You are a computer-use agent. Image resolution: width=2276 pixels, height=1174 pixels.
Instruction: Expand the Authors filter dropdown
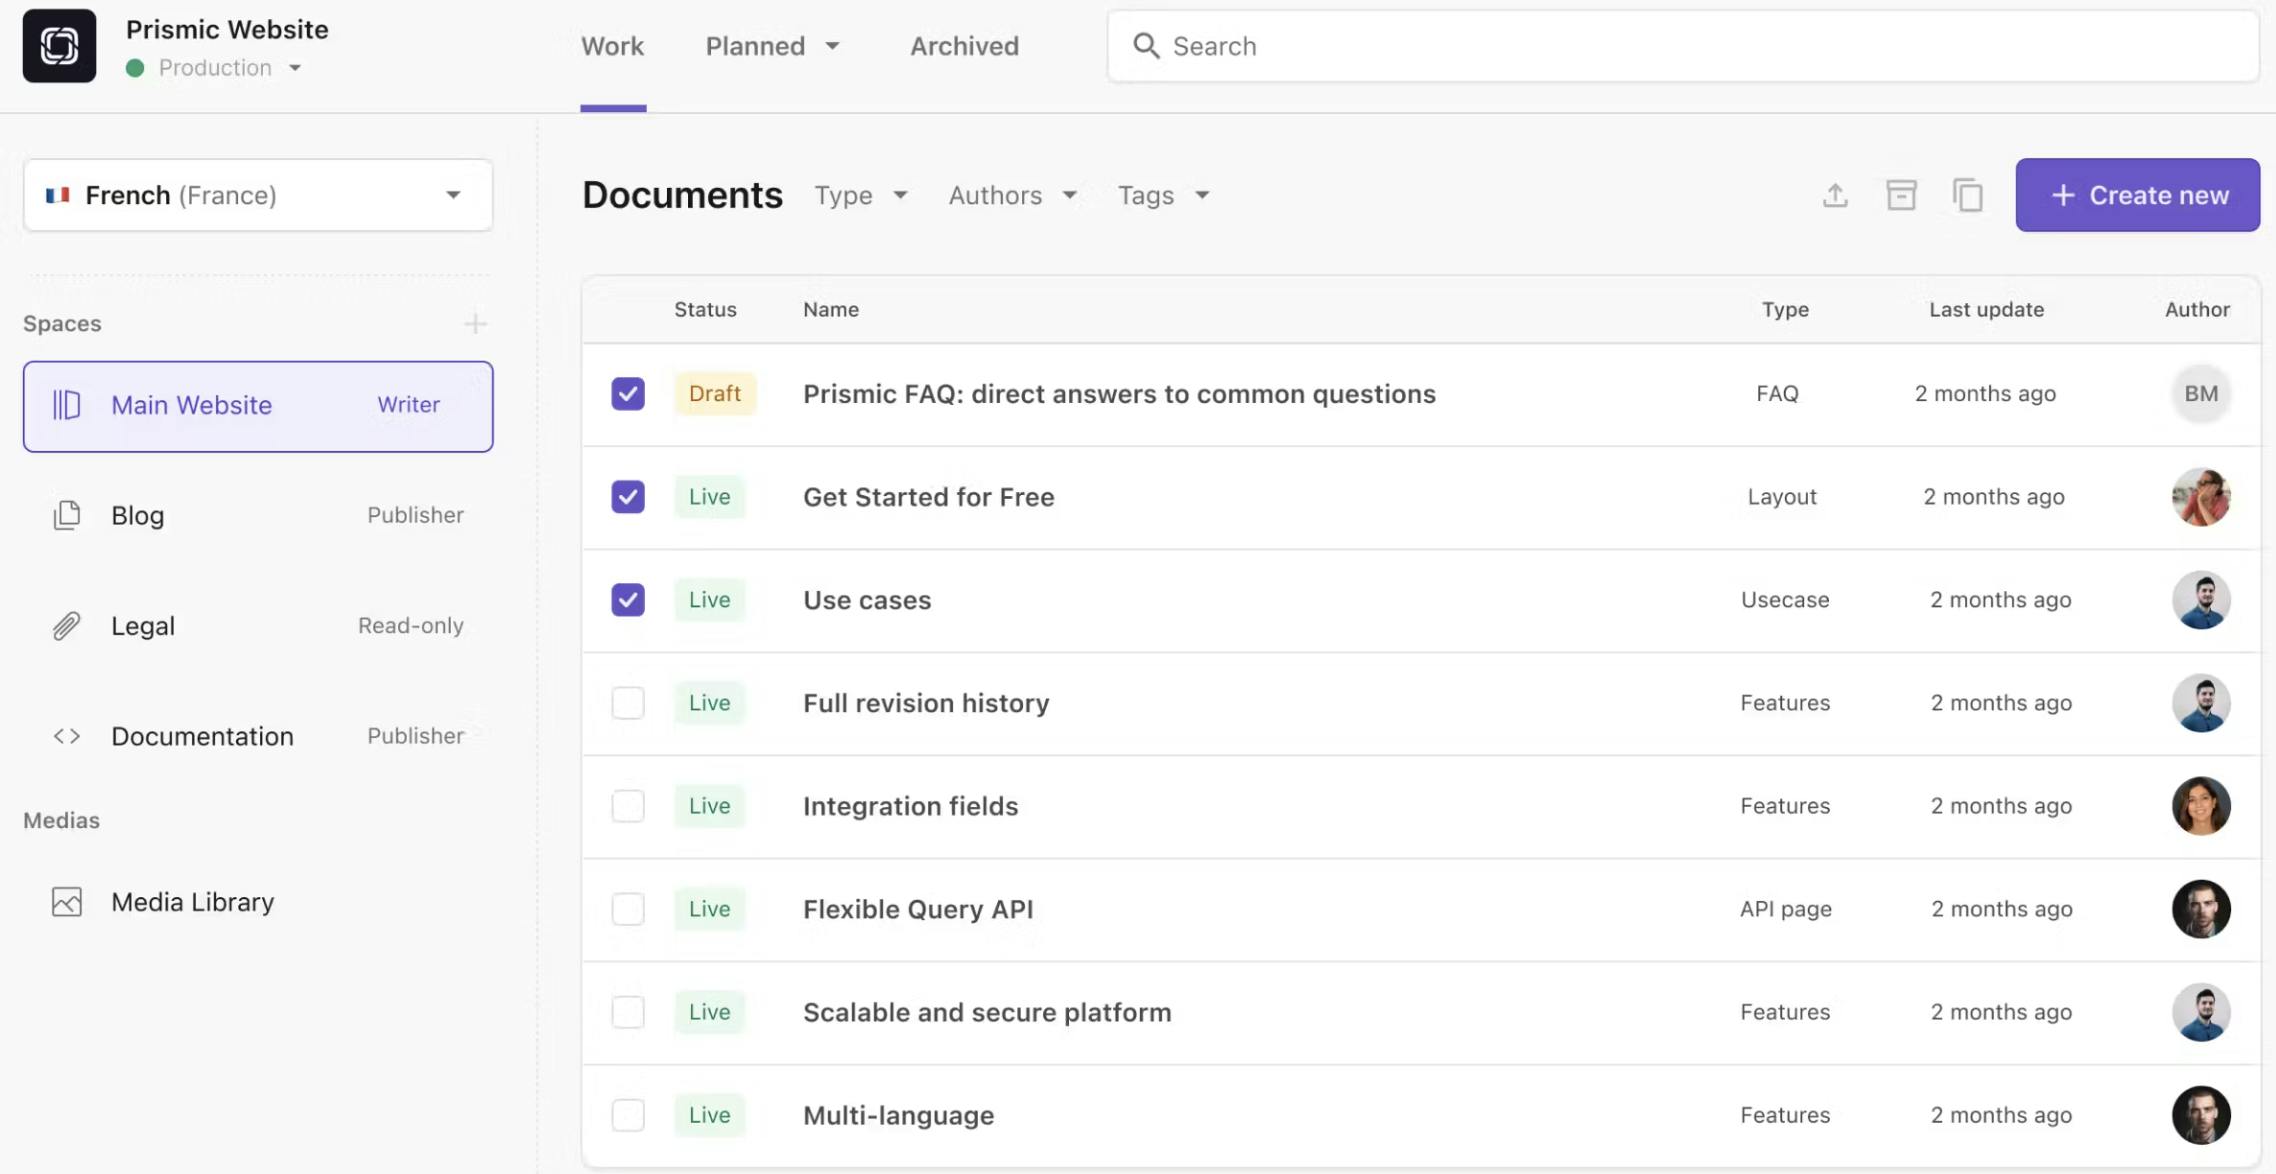click(x=1012, y=195)
